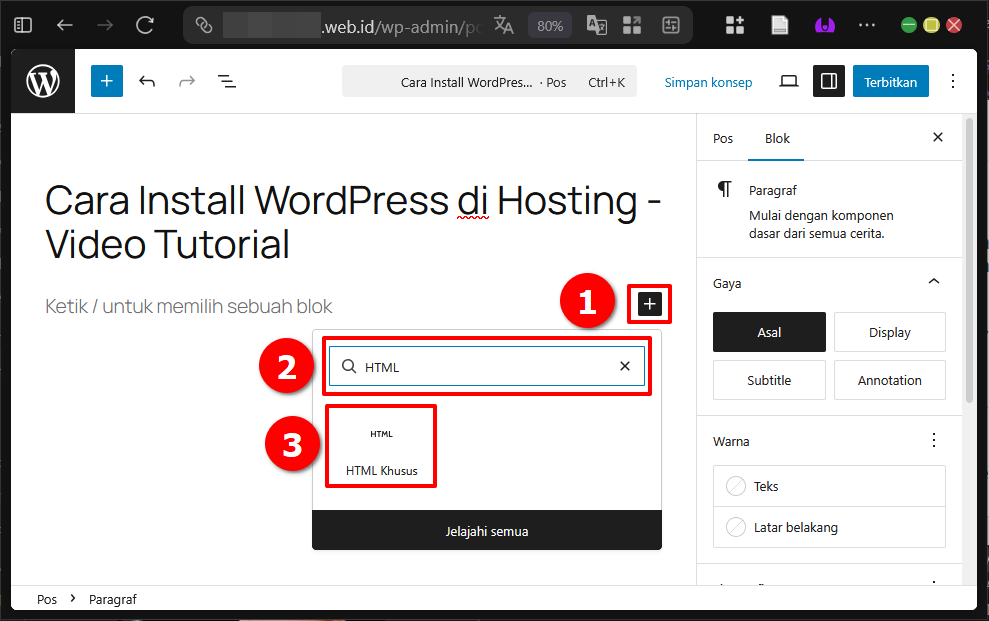Viewport: 989px width, 621px height.
Task: Select the Annotation style variation
Action: click(x=889, y=380)
